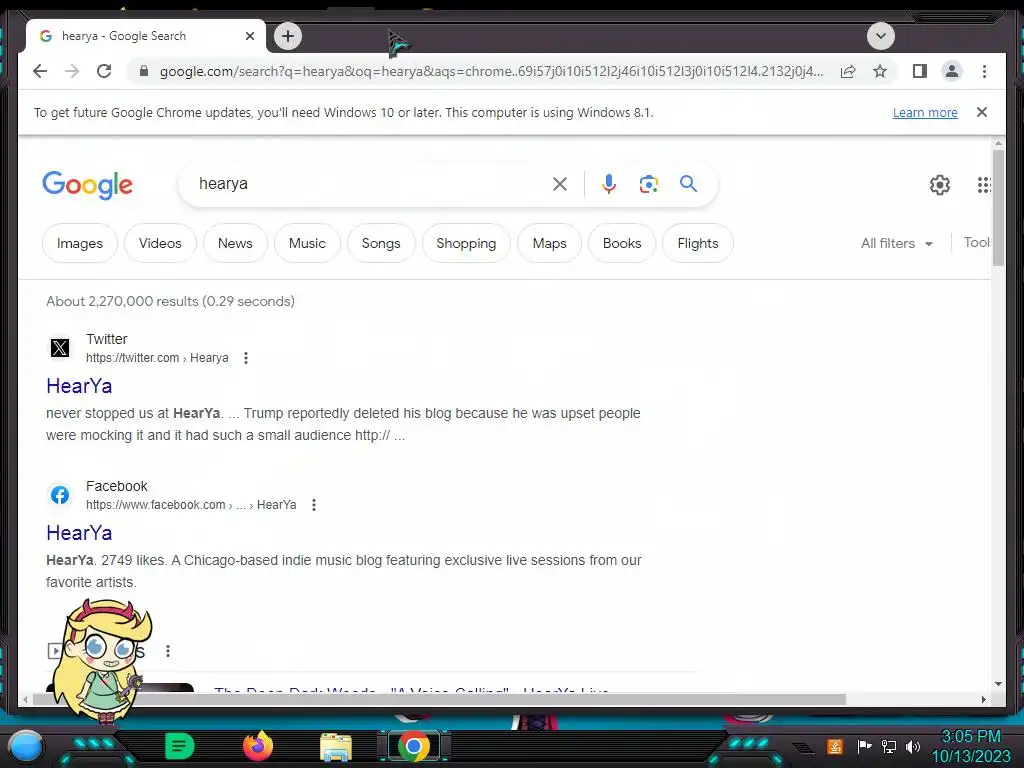This screenshot has height=768, width=1024.
Task: Open more options for Twitter result
Action: coord(246,358)
